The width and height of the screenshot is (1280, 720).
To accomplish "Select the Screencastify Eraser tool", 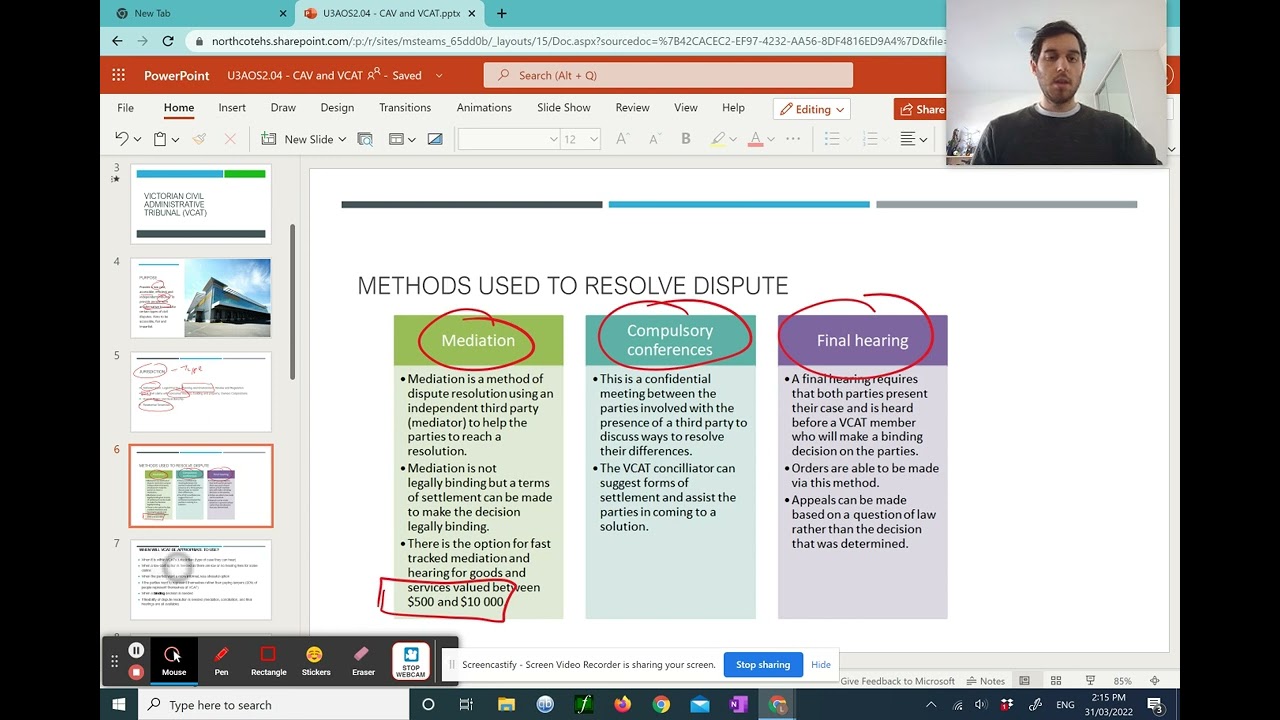I will (x=363, y=661).
